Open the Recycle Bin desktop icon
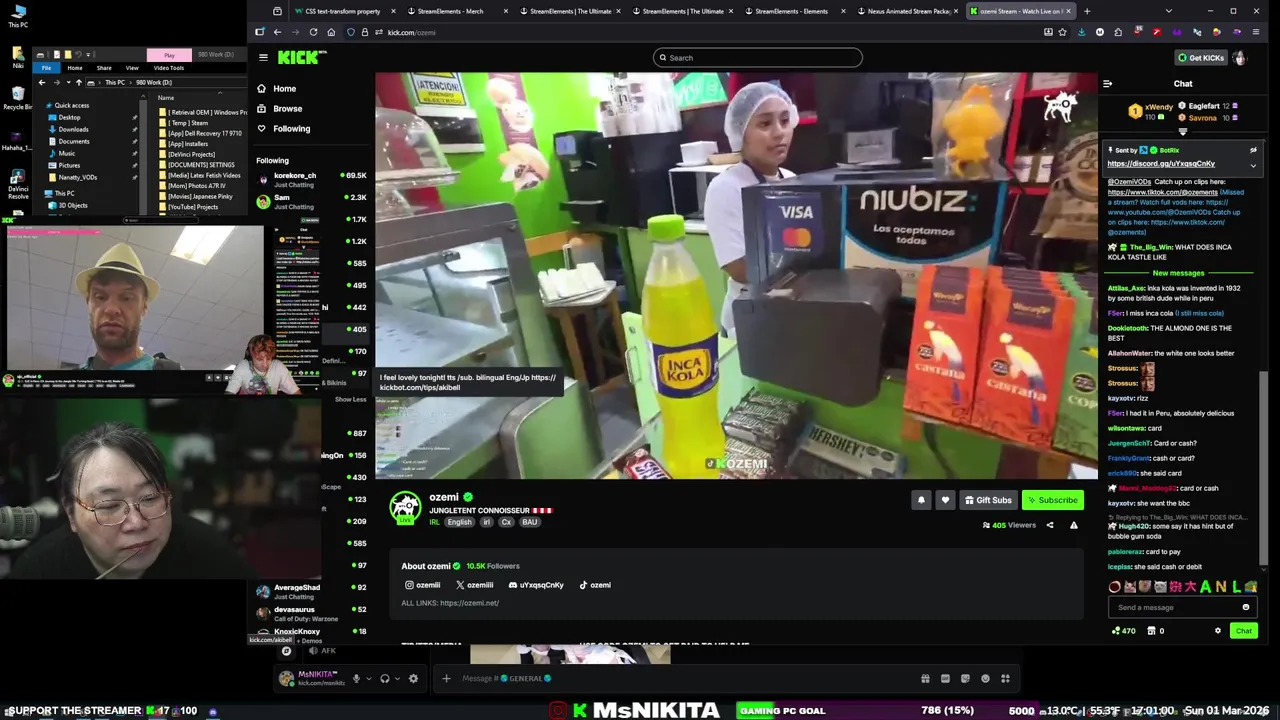Image resolution: width=1280 pixels, height=720 pixels. tap(17, 98)
